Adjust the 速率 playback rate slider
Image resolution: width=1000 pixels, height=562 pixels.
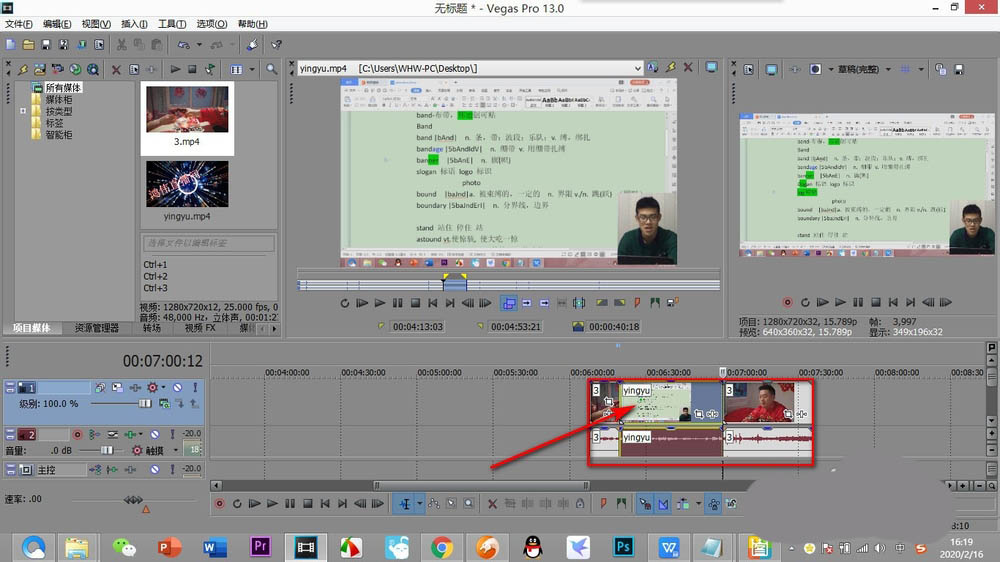pyautogui.click(x=133, y=499)
